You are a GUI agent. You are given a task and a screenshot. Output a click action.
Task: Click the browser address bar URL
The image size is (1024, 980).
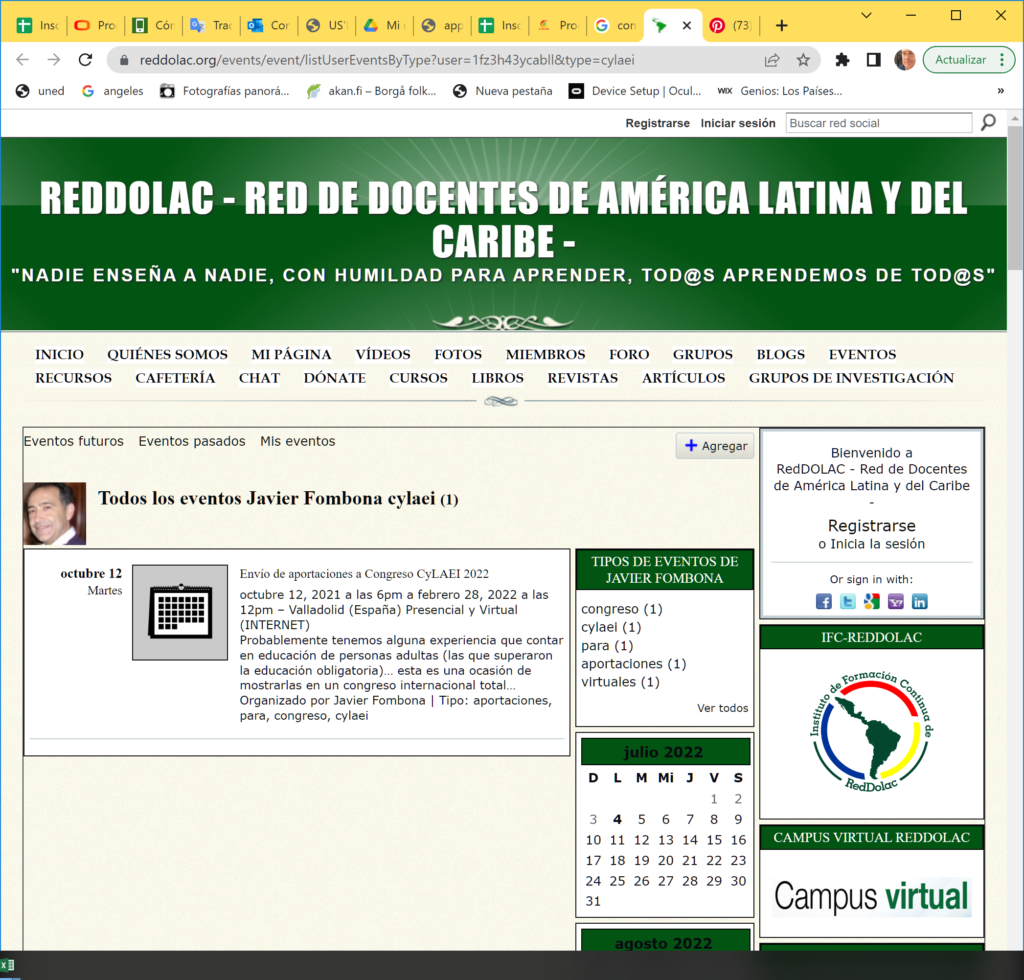pyautogui.click(x=387, y=60)
